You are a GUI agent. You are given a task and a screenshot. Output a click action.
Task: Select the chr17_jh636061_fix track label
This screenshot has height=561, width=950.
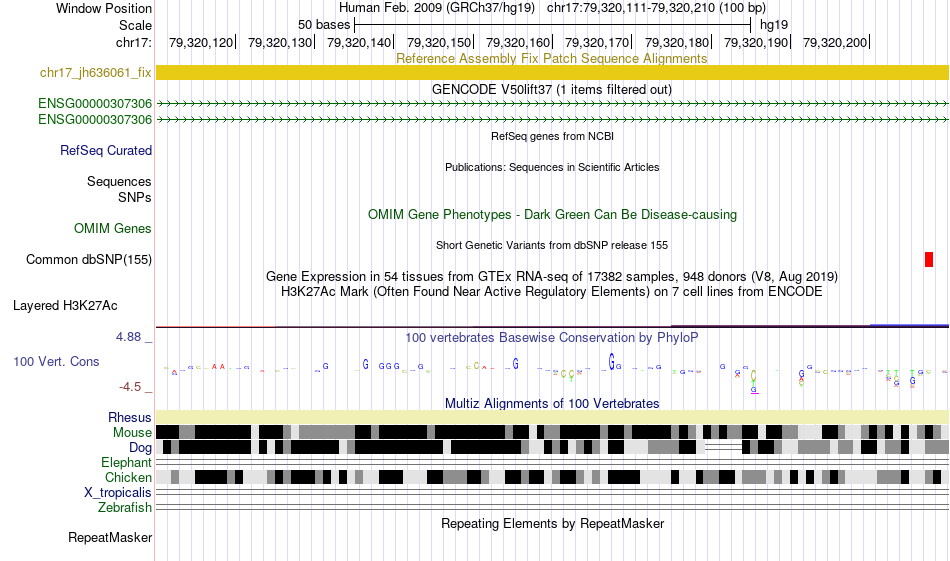96,73
